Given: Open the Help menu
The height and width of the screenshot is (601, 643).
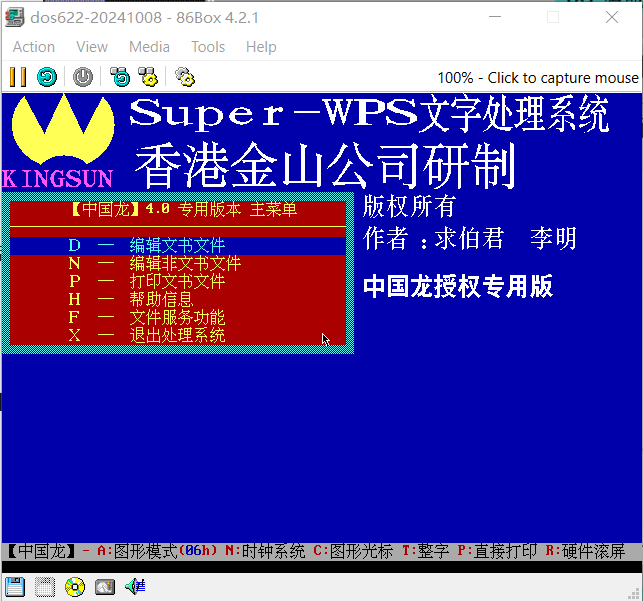Looking at the screenshot, I should [x=261, y=47].
